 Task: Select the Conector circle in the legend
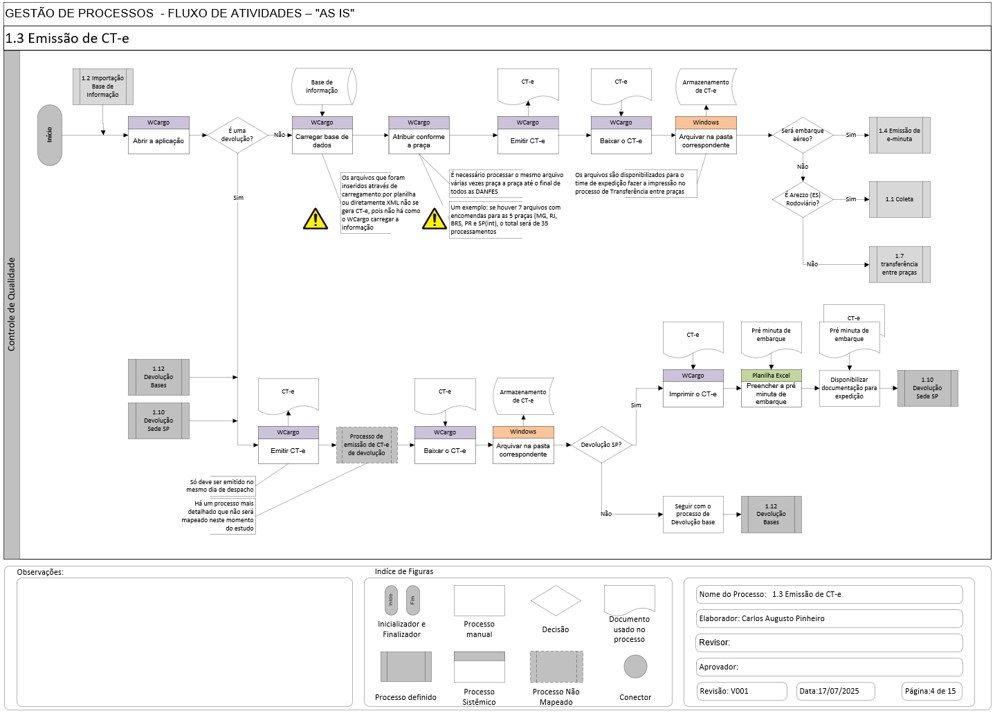pos(635,667)
